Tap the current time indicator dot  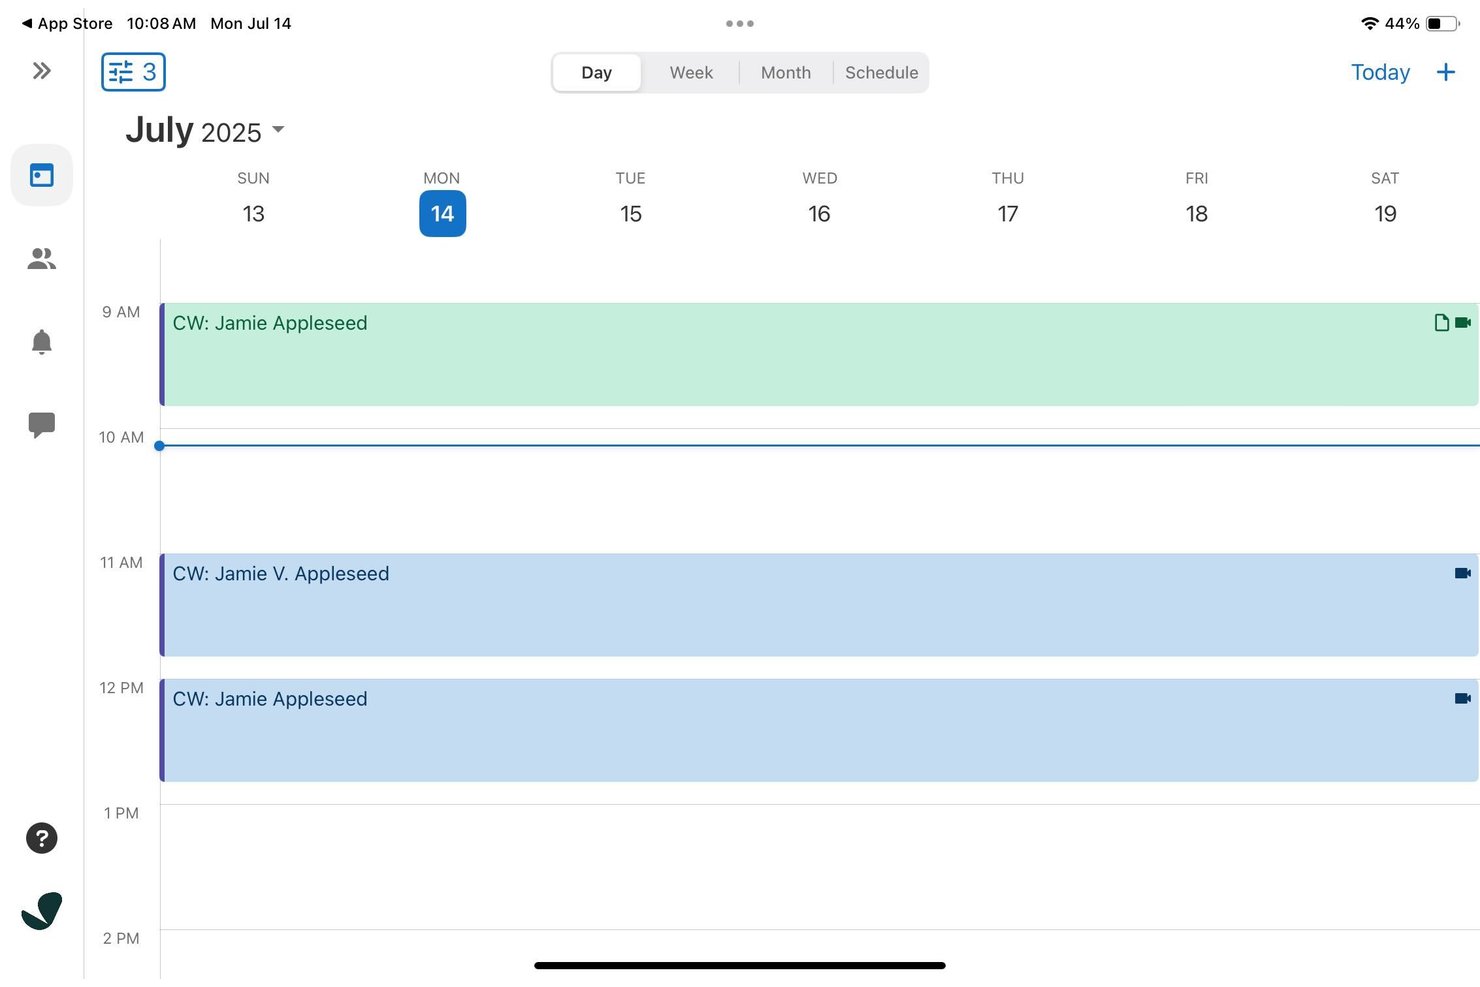click(159, 446)
